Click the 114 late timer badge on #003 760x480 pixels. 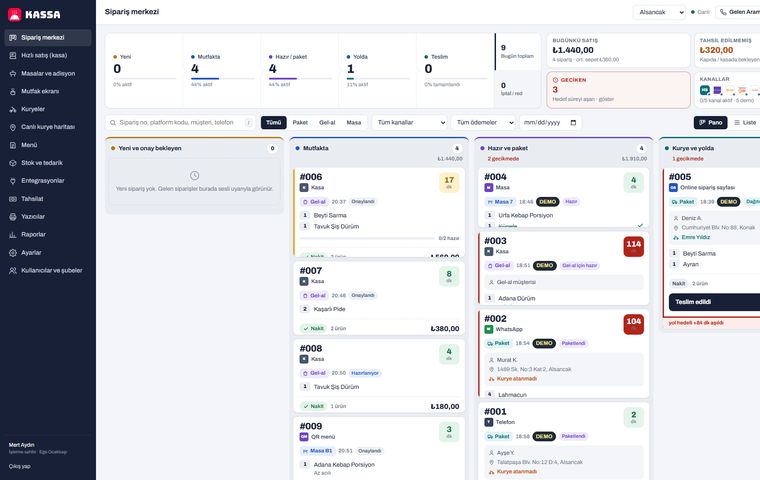[633, 247]
